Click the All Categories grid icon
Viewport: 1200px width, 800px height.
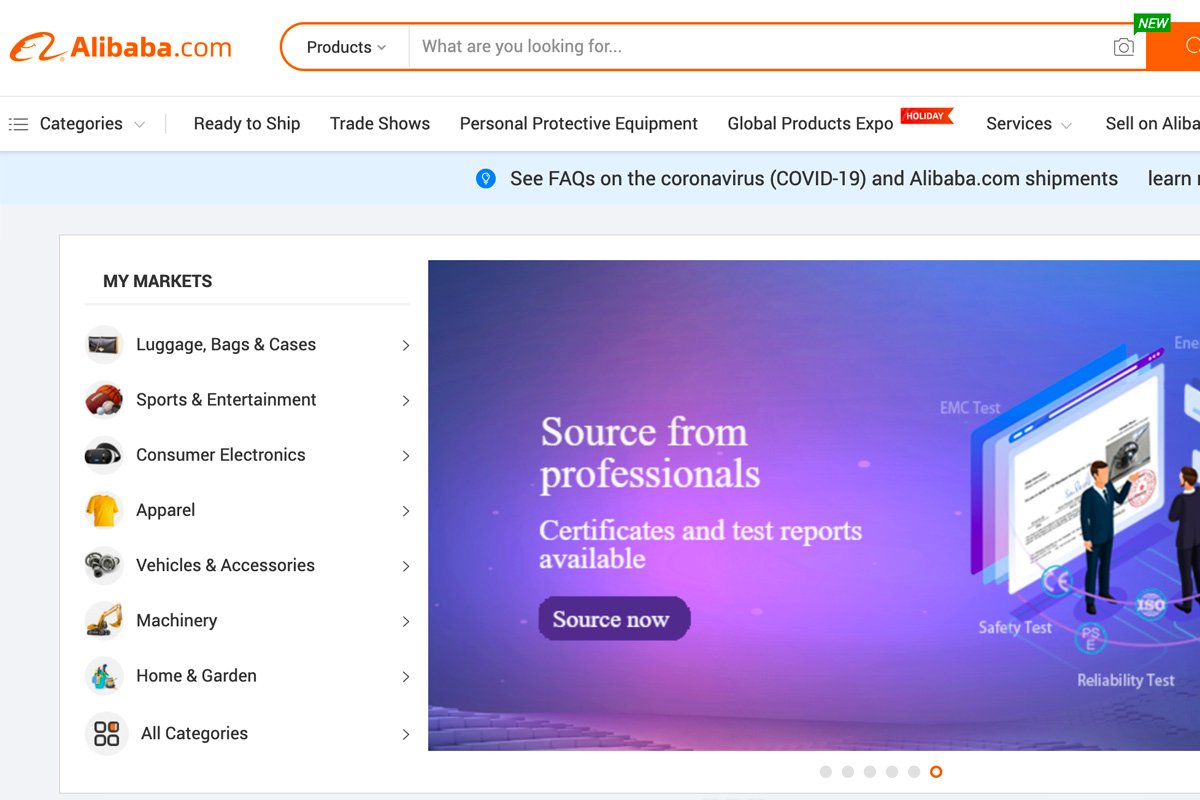pyautogui.click(x=104, y=733)
